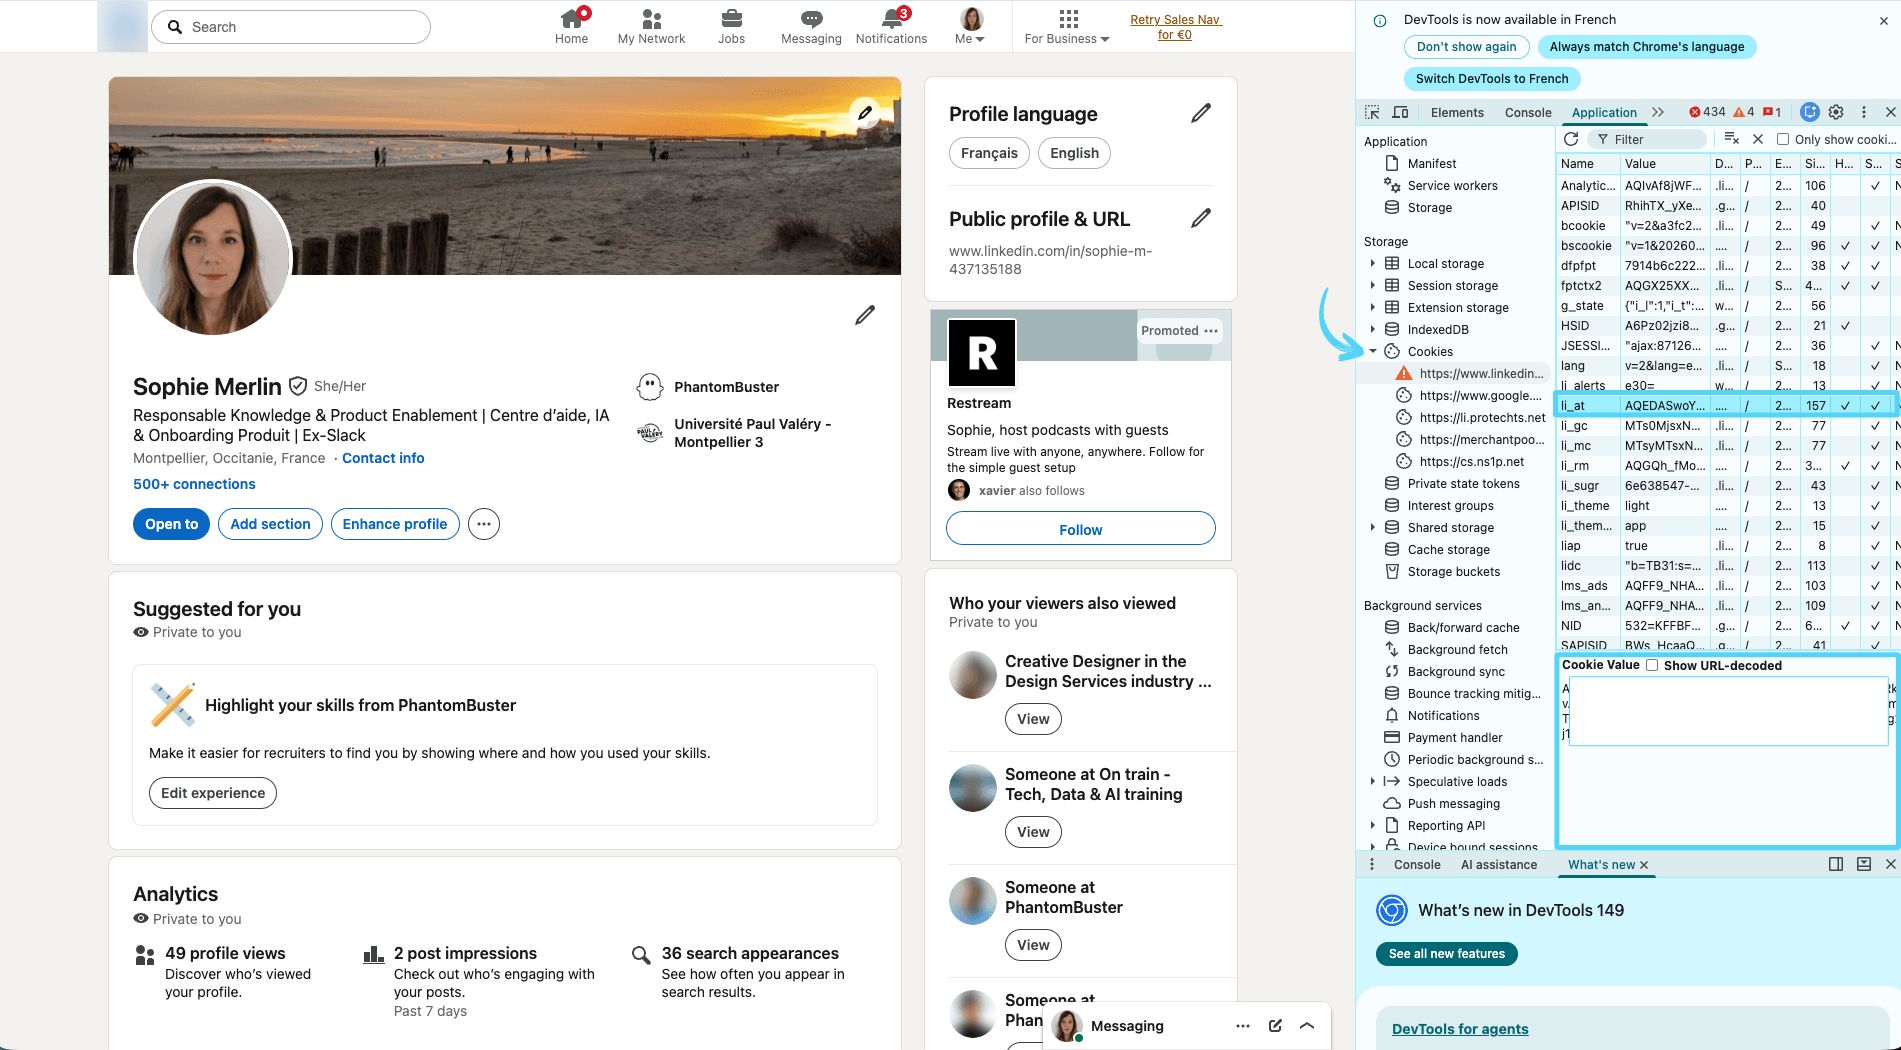Viewport: 1901px width, 1050px height.
Task: Click Don't show again button
Action: [1466, 47]
